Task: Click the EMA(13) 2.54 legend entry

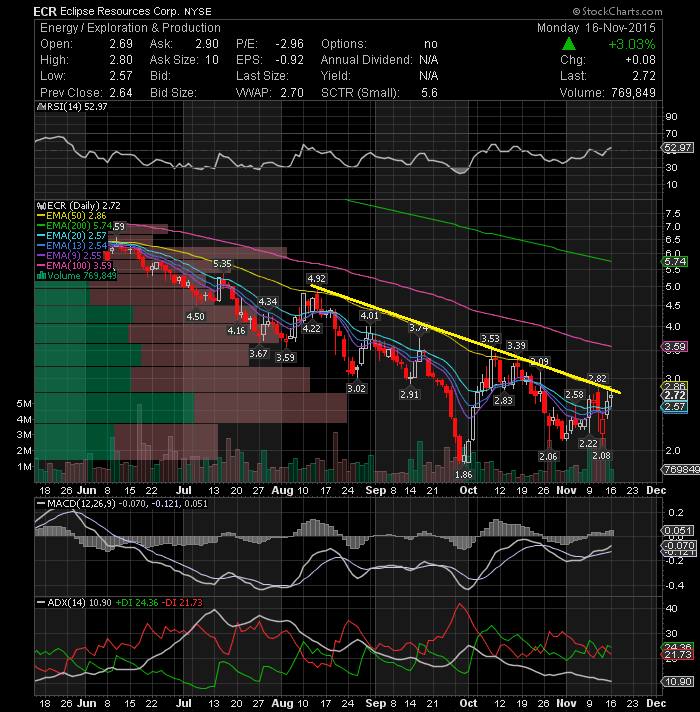Action: [71, 246]
